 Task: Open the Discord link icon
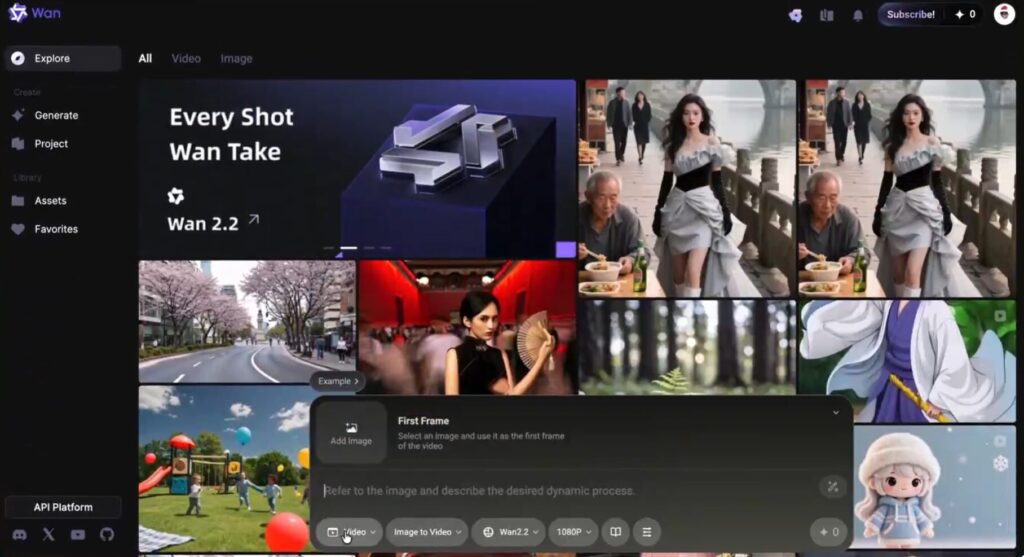[x=20, y=534]
